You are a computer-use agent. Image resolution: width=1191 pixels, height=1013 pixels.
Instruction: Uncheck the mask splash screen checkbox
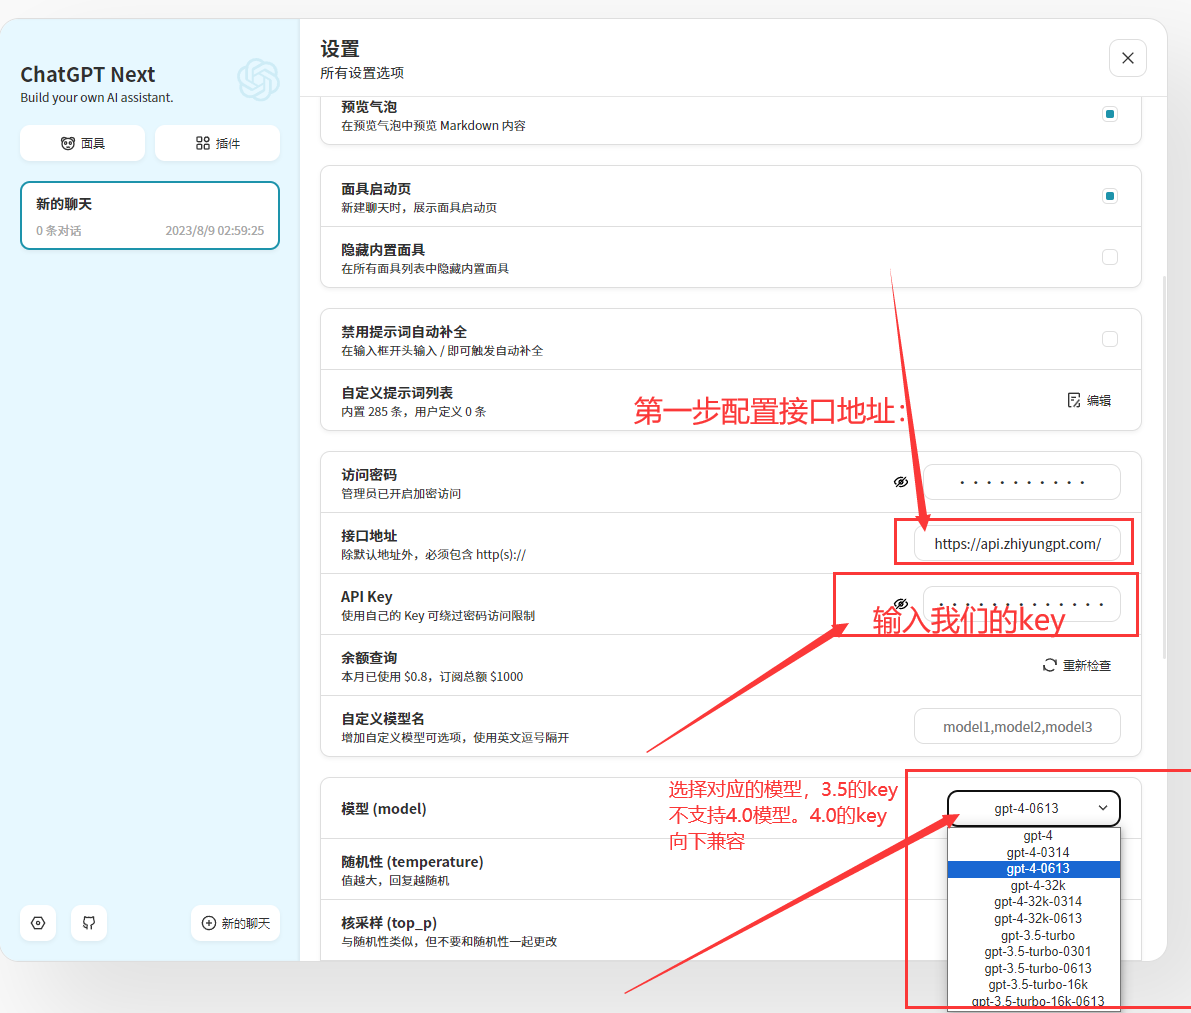1109,196
